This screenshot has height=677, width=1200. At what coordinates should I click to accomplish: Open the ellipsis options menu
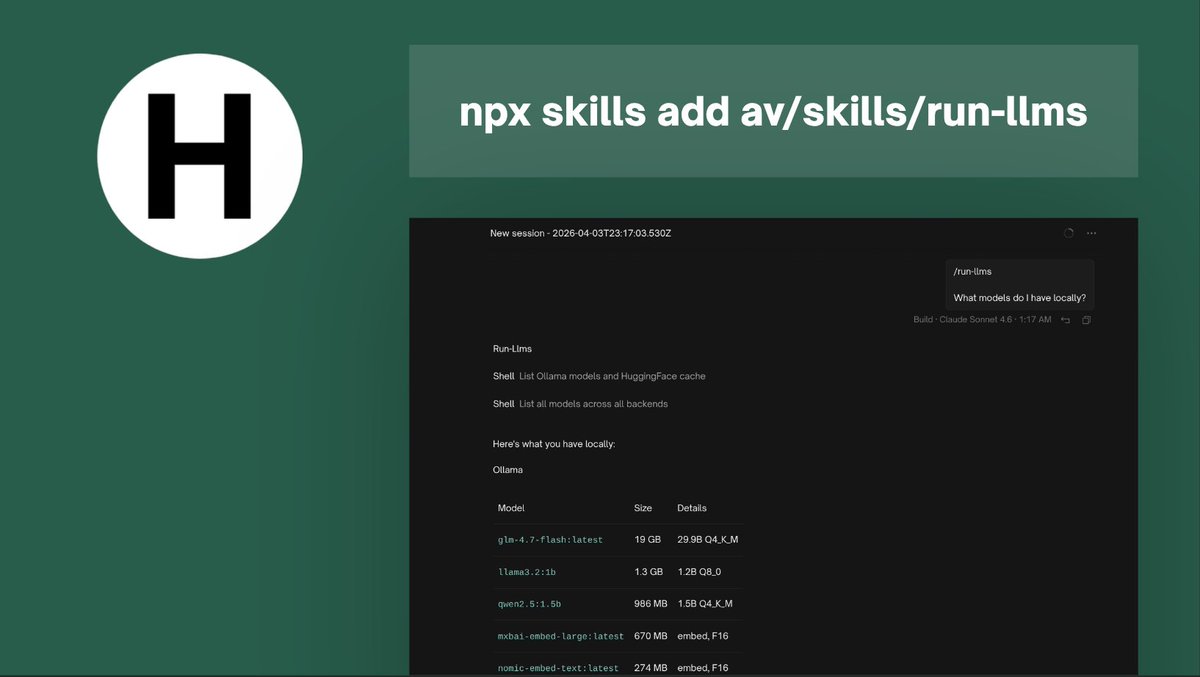1091,233
